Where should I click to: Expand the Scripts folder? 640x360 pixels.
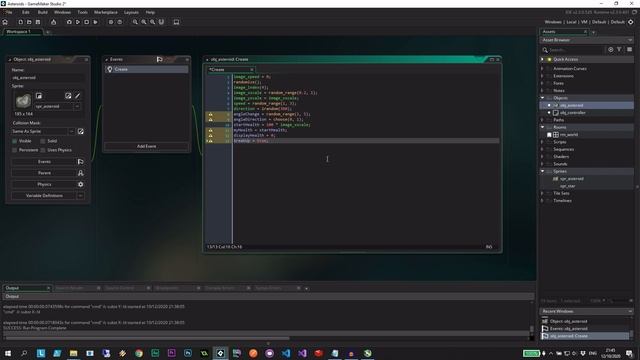[x=542, y=142]
